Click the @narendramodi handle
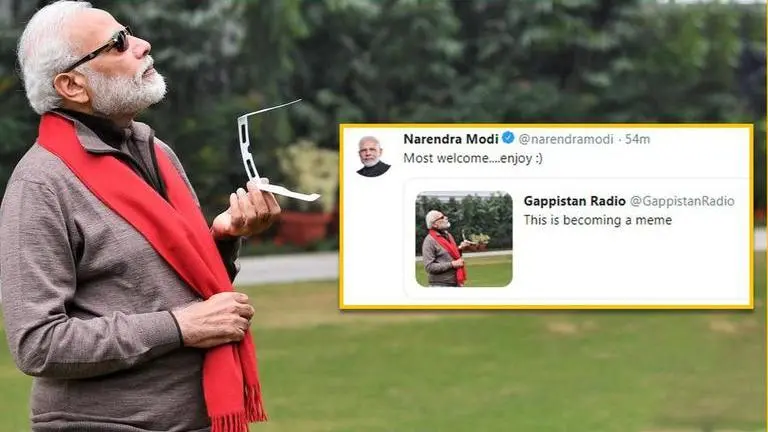The image size is (768, 432). (x=566, y=139)
